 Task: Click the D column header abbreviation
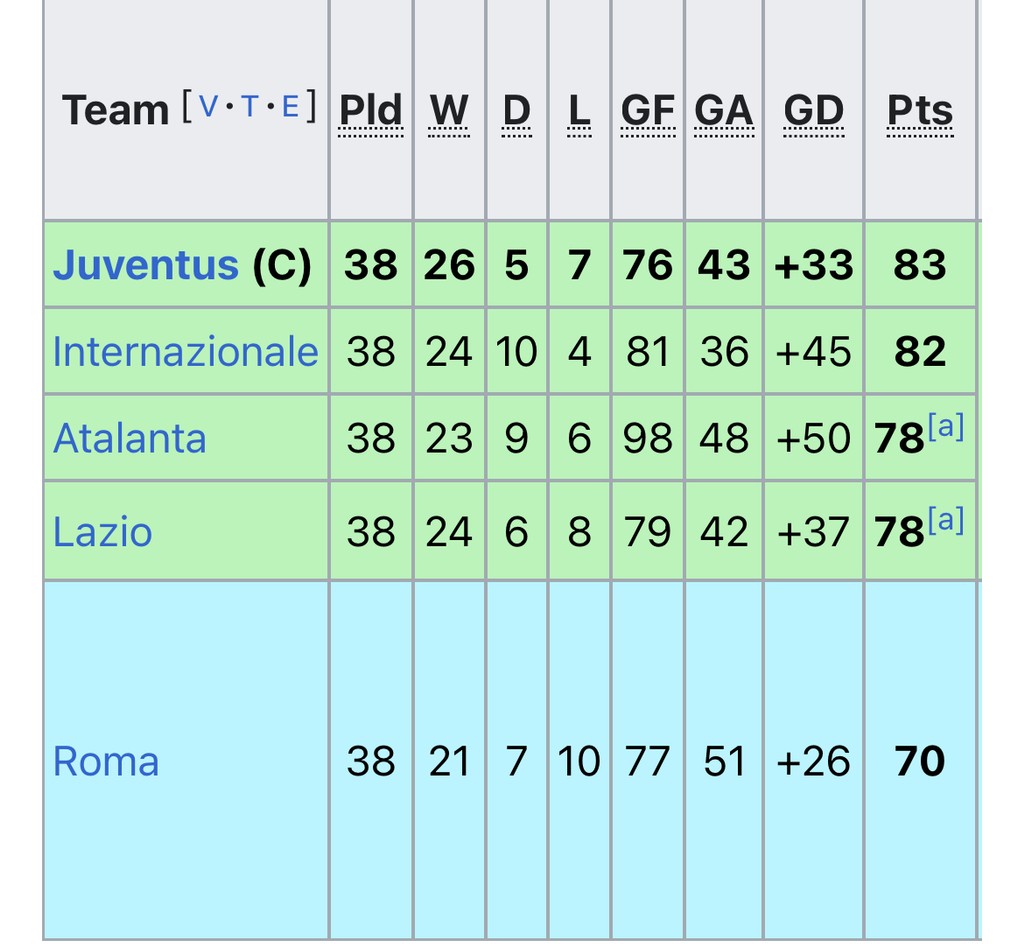tap(516, 110)
